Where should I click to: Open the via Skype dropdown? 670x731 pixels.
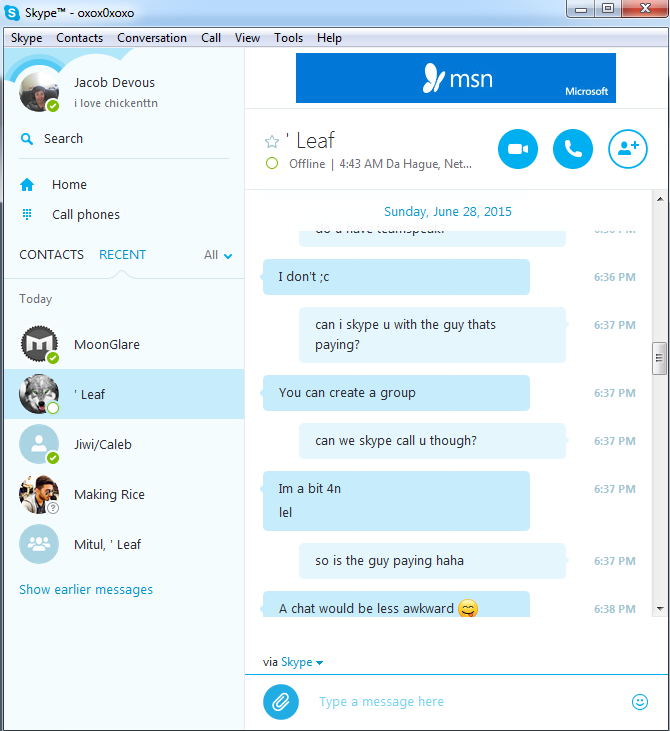tap(302, 662)
